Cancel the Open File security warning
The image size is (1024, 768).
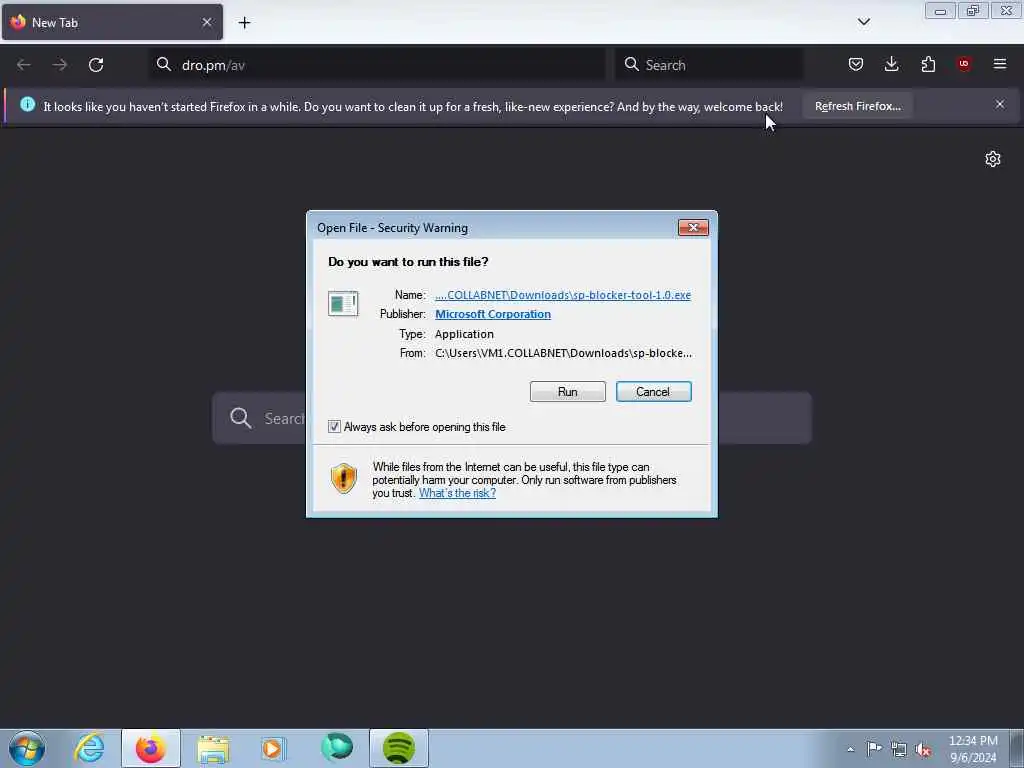[x=653, y=392]
